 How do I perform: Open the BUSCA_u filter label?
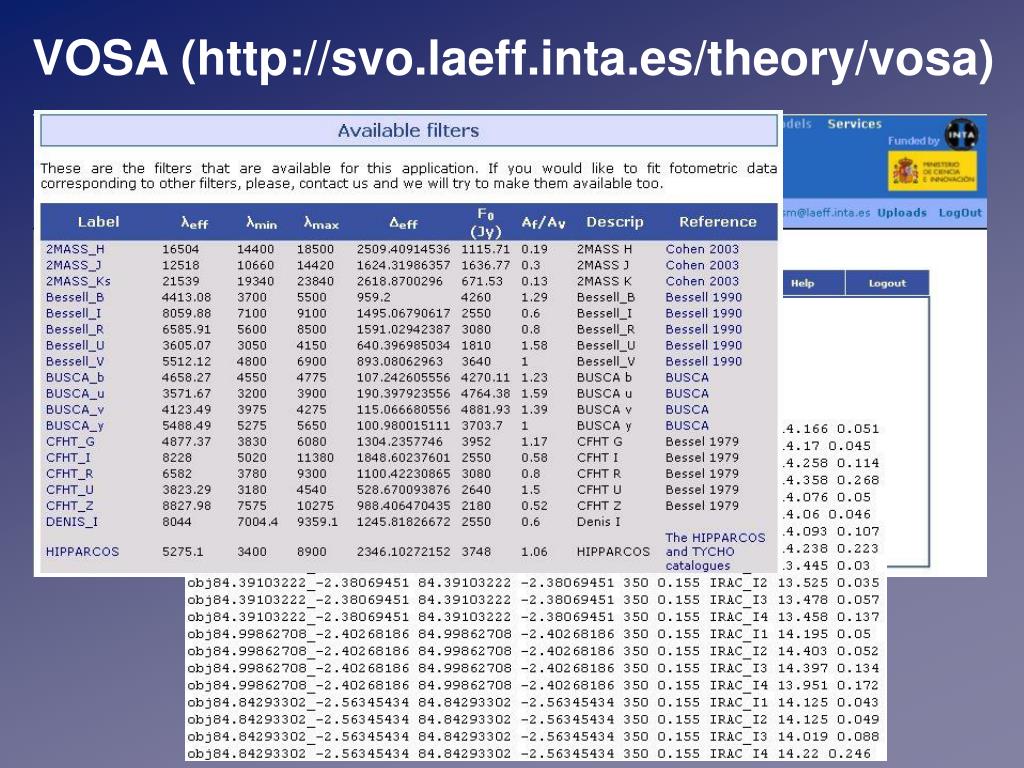click(x=75, y=393)
